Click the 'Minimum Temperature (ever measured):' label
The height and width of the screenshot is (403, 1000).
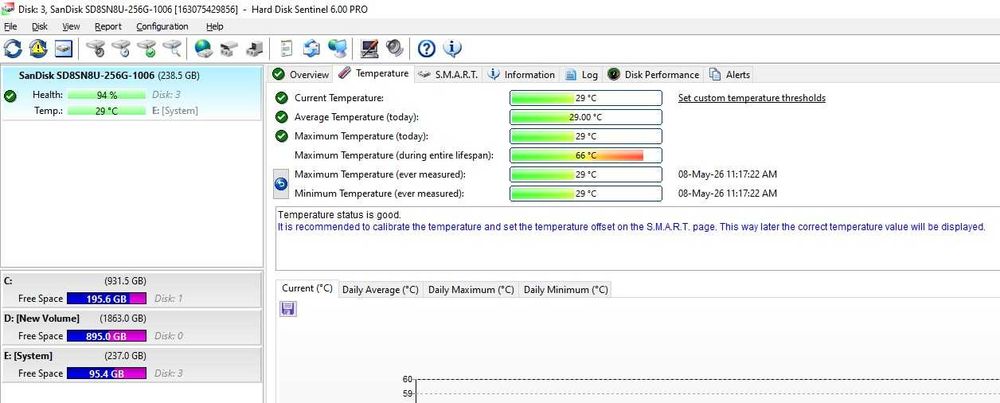click(x=379, y=193)
